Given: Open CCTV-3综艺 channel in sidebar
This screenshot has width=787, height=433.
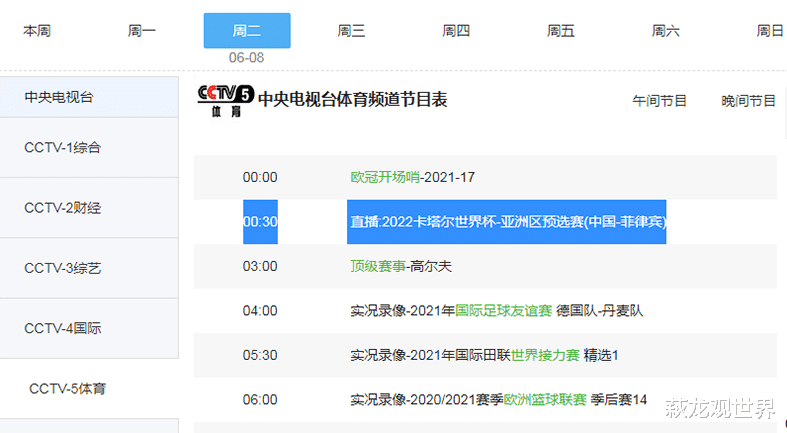Looking at the screenshot, I should pyautogui.click(x=89, y=268).
